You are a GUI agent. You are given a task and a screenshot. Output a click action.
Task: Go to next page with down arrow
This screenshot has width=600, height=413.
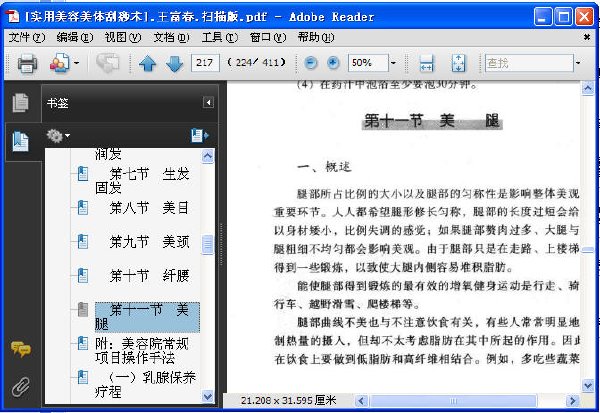pyautogui.click(x=174, y=63)
